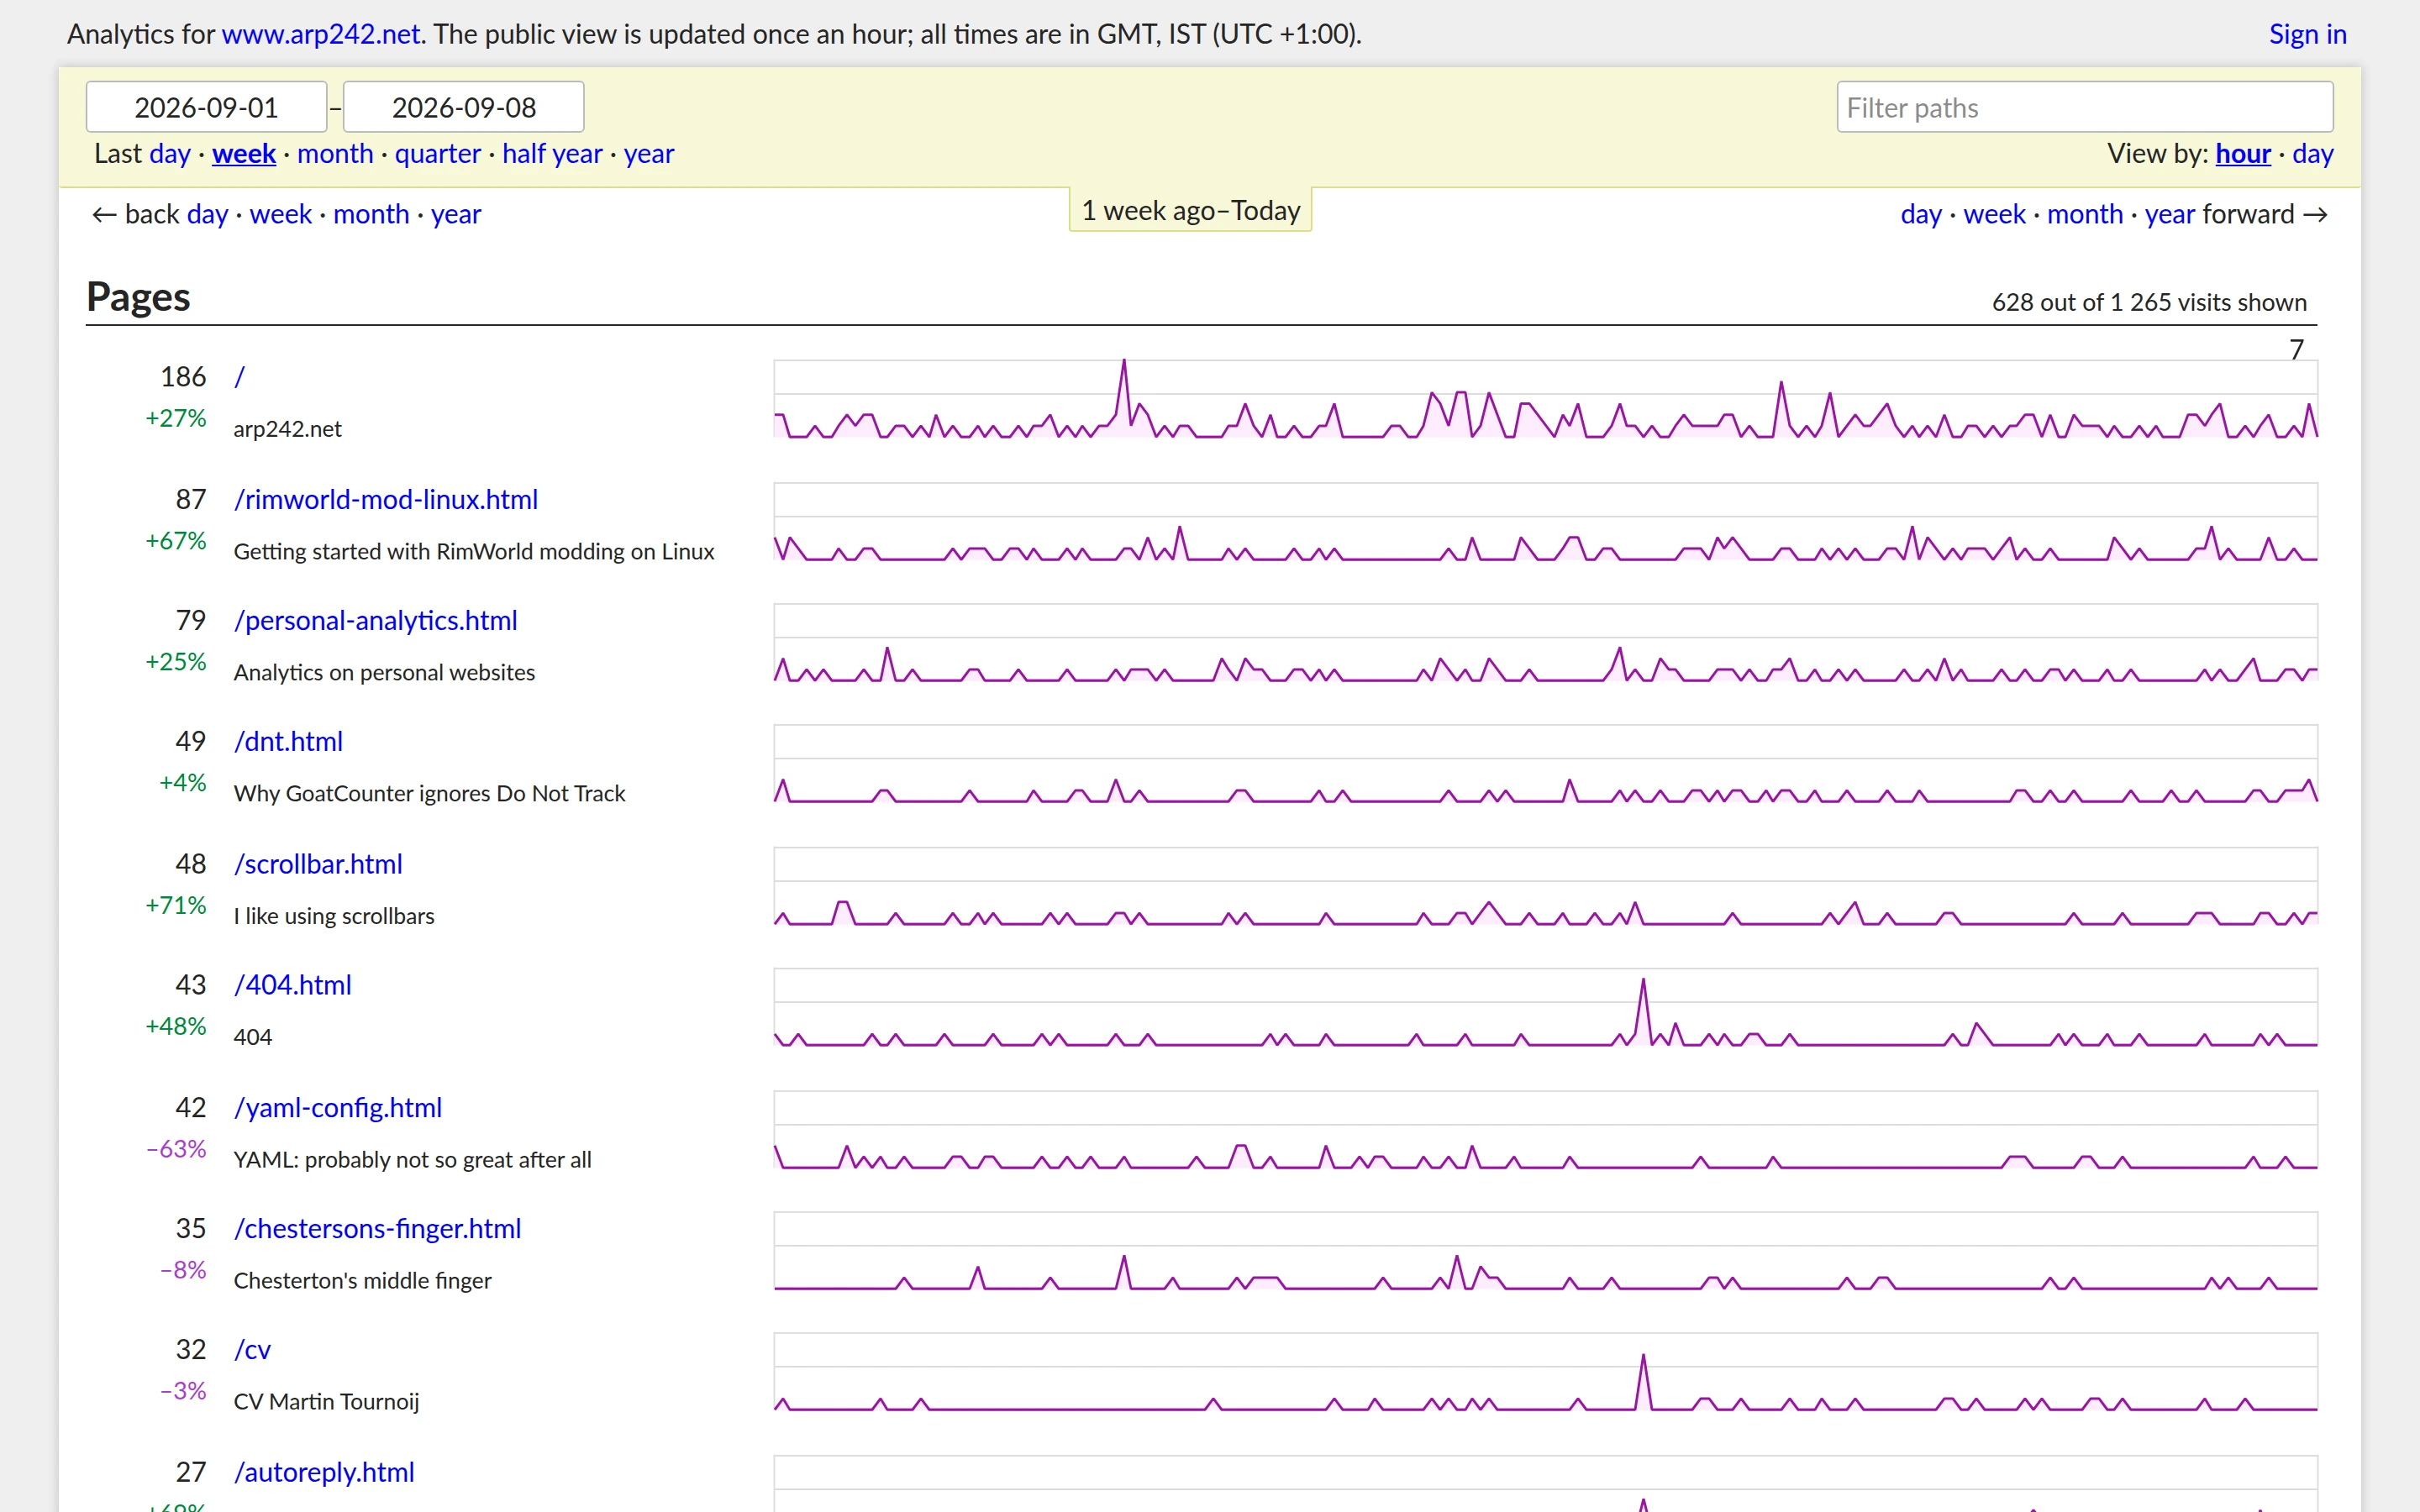
Task: Open /dnt.html page
Action: tap(288, 742)
